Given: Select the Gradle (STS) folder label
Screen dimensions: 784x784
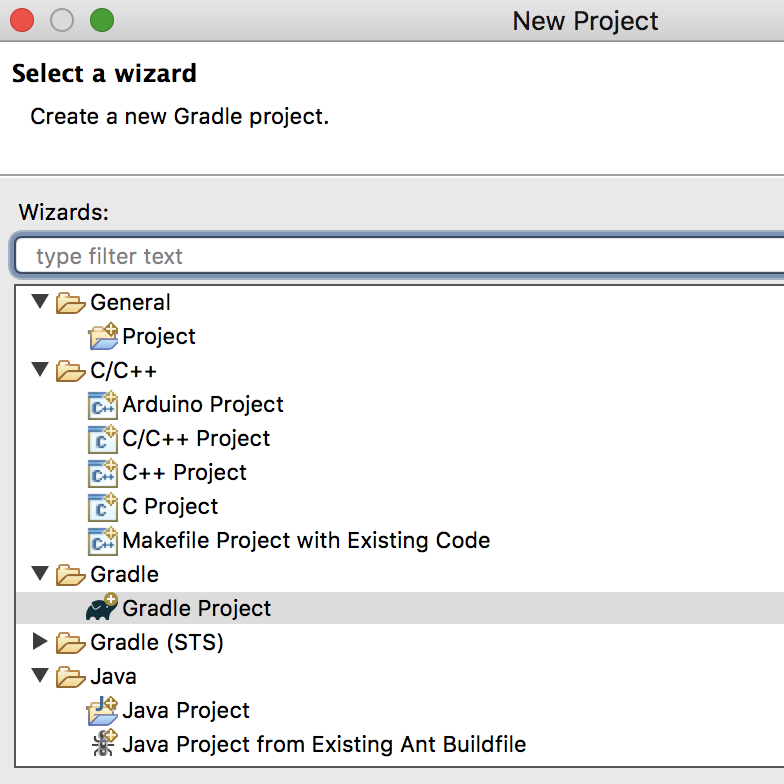Looking at the screenshot, I should coord(156,642).
